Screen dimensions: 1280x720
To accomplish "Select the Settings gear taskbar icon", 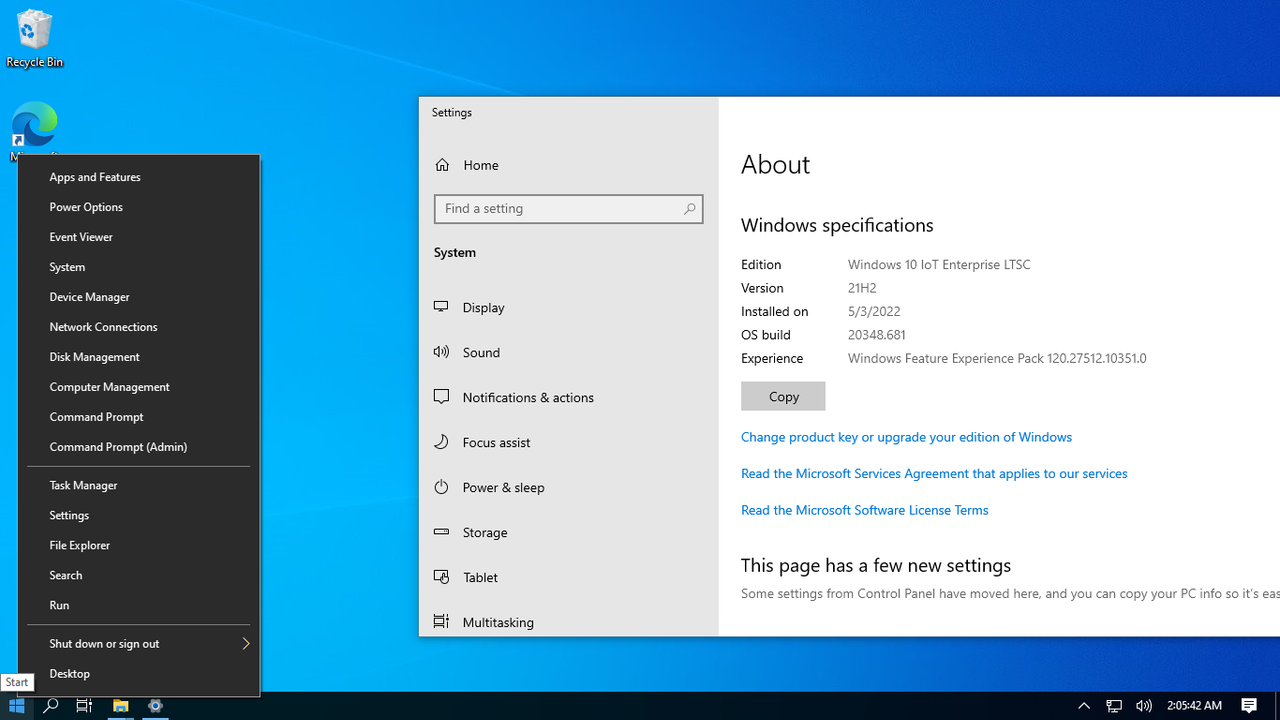I will [155, 705].
